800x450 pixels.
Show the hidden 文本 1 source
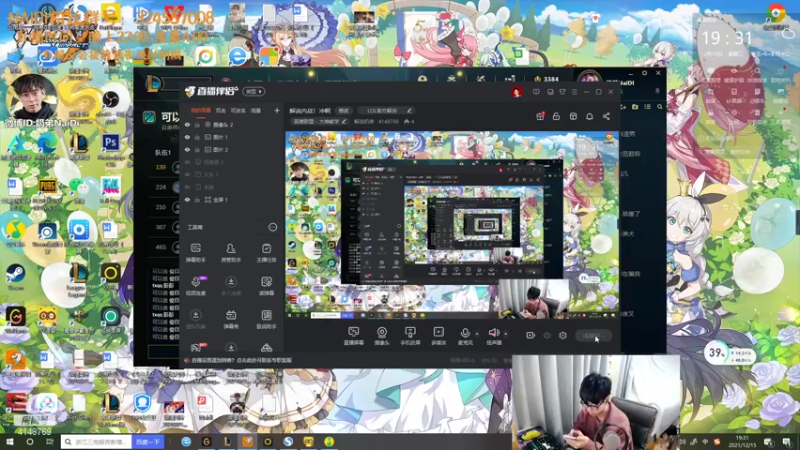[x=188, y=174]
